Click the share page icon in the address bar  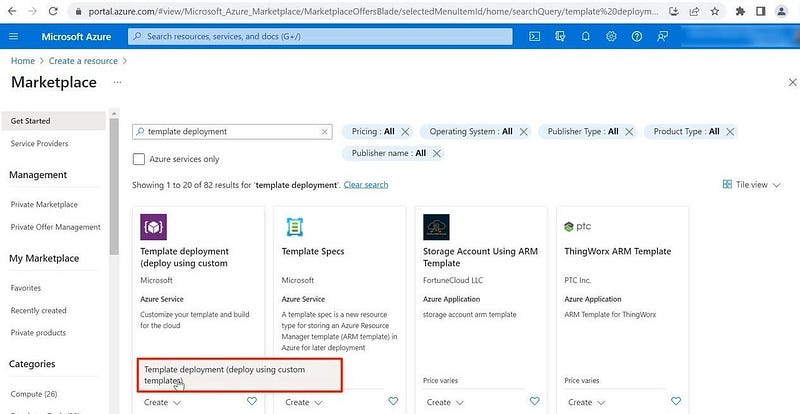[x=694, y=11]
